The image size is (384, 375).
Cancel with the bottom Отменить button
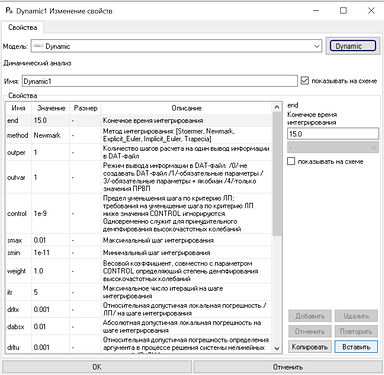(288, 367)
